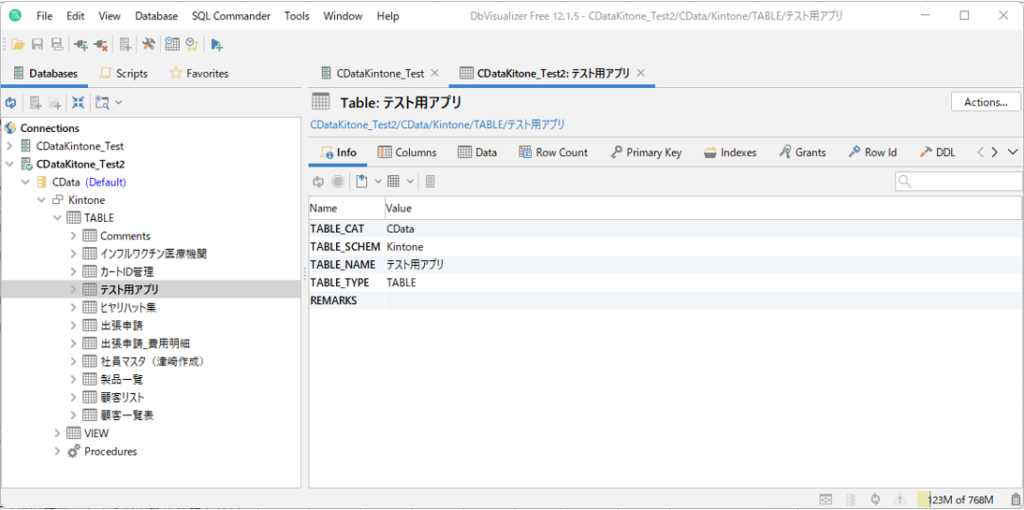1024x510 pixels.
Task: Click the Actions... button
Action: (985, 103)
